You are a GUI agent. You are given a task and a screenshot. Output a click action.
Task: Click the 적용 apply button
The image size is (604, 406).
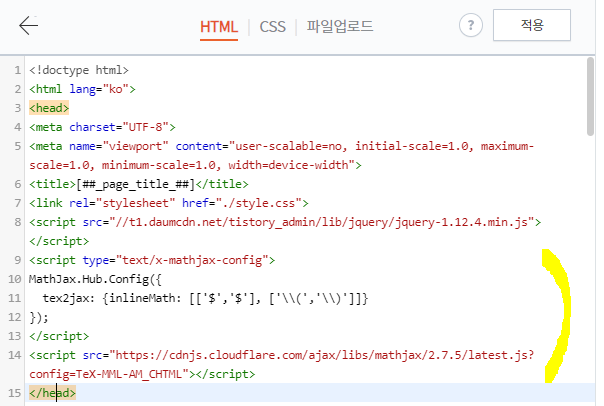point(532,25)
